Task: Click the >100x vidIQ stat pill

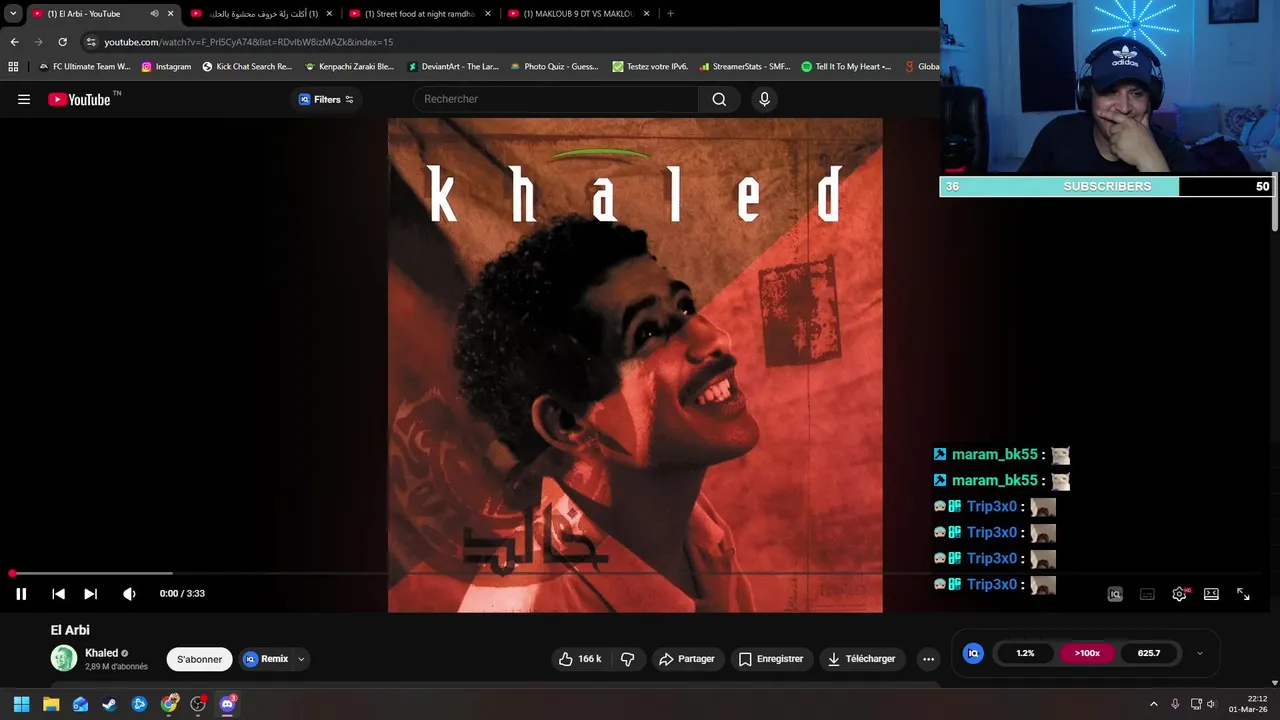Action: 1087,653
